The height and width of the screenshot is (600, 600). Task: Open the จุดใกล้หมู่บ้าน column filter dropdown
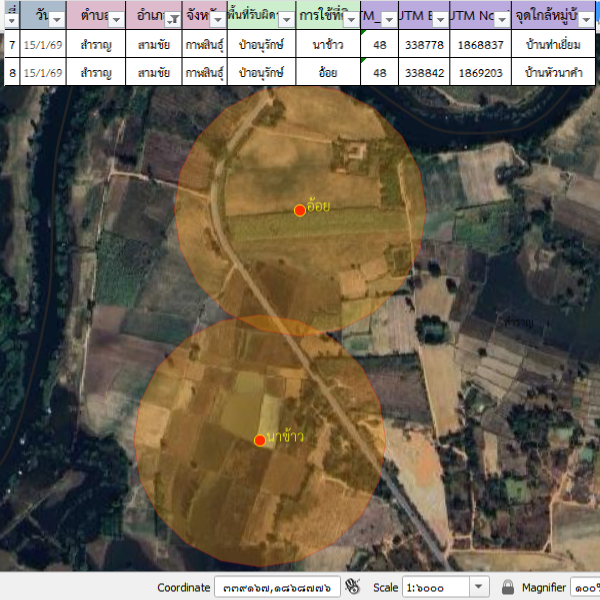coord(588,19)
